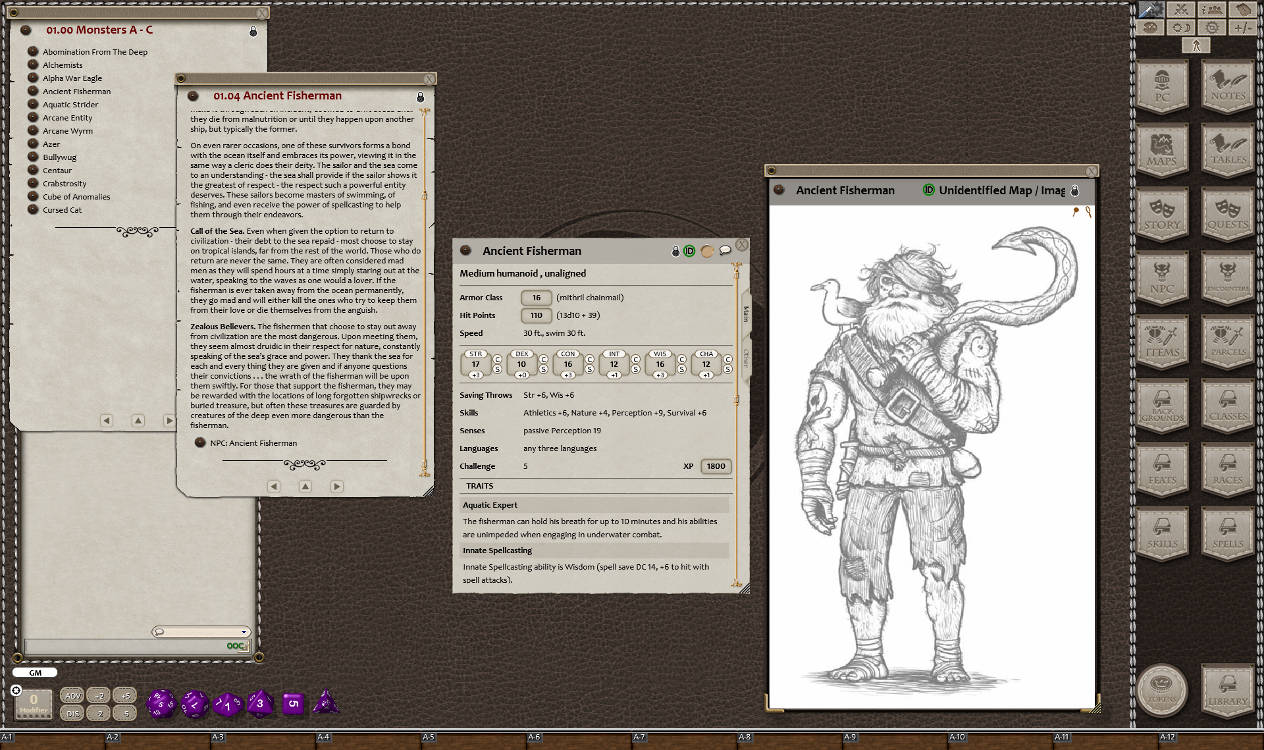This screenshot has width=1264, height=750.
Task: Toggle ID reveal on the Ancient Fisherman statblock
Action: 689,251
